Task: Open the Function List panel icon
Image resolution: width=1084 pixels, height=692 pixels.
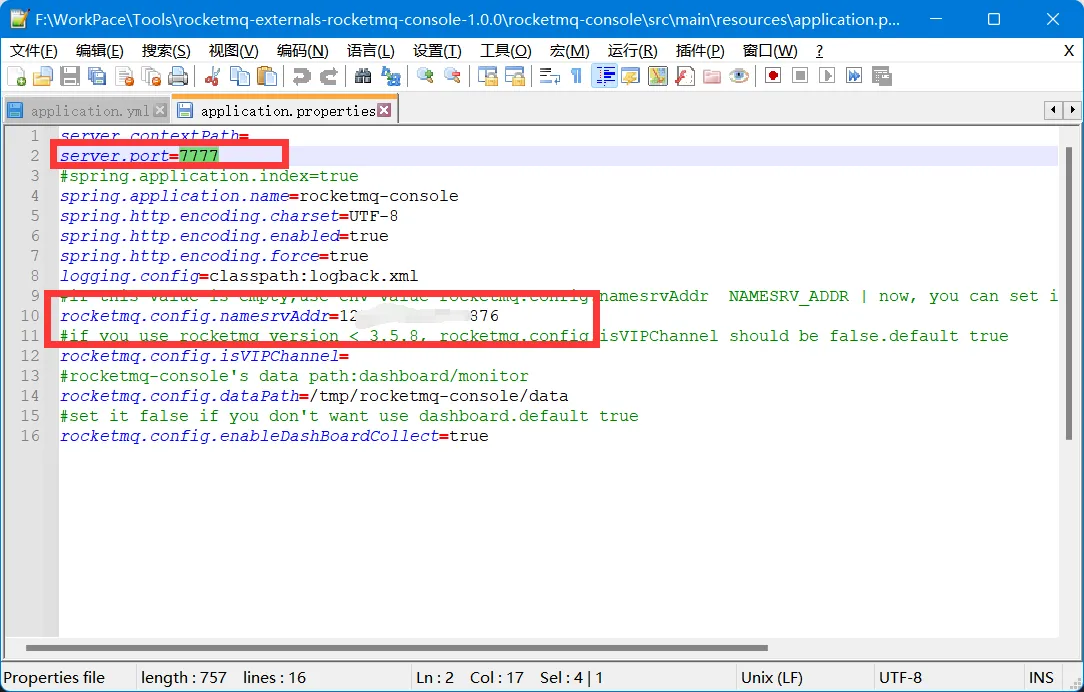Action: pyautogui.click(x=684, y=76)
